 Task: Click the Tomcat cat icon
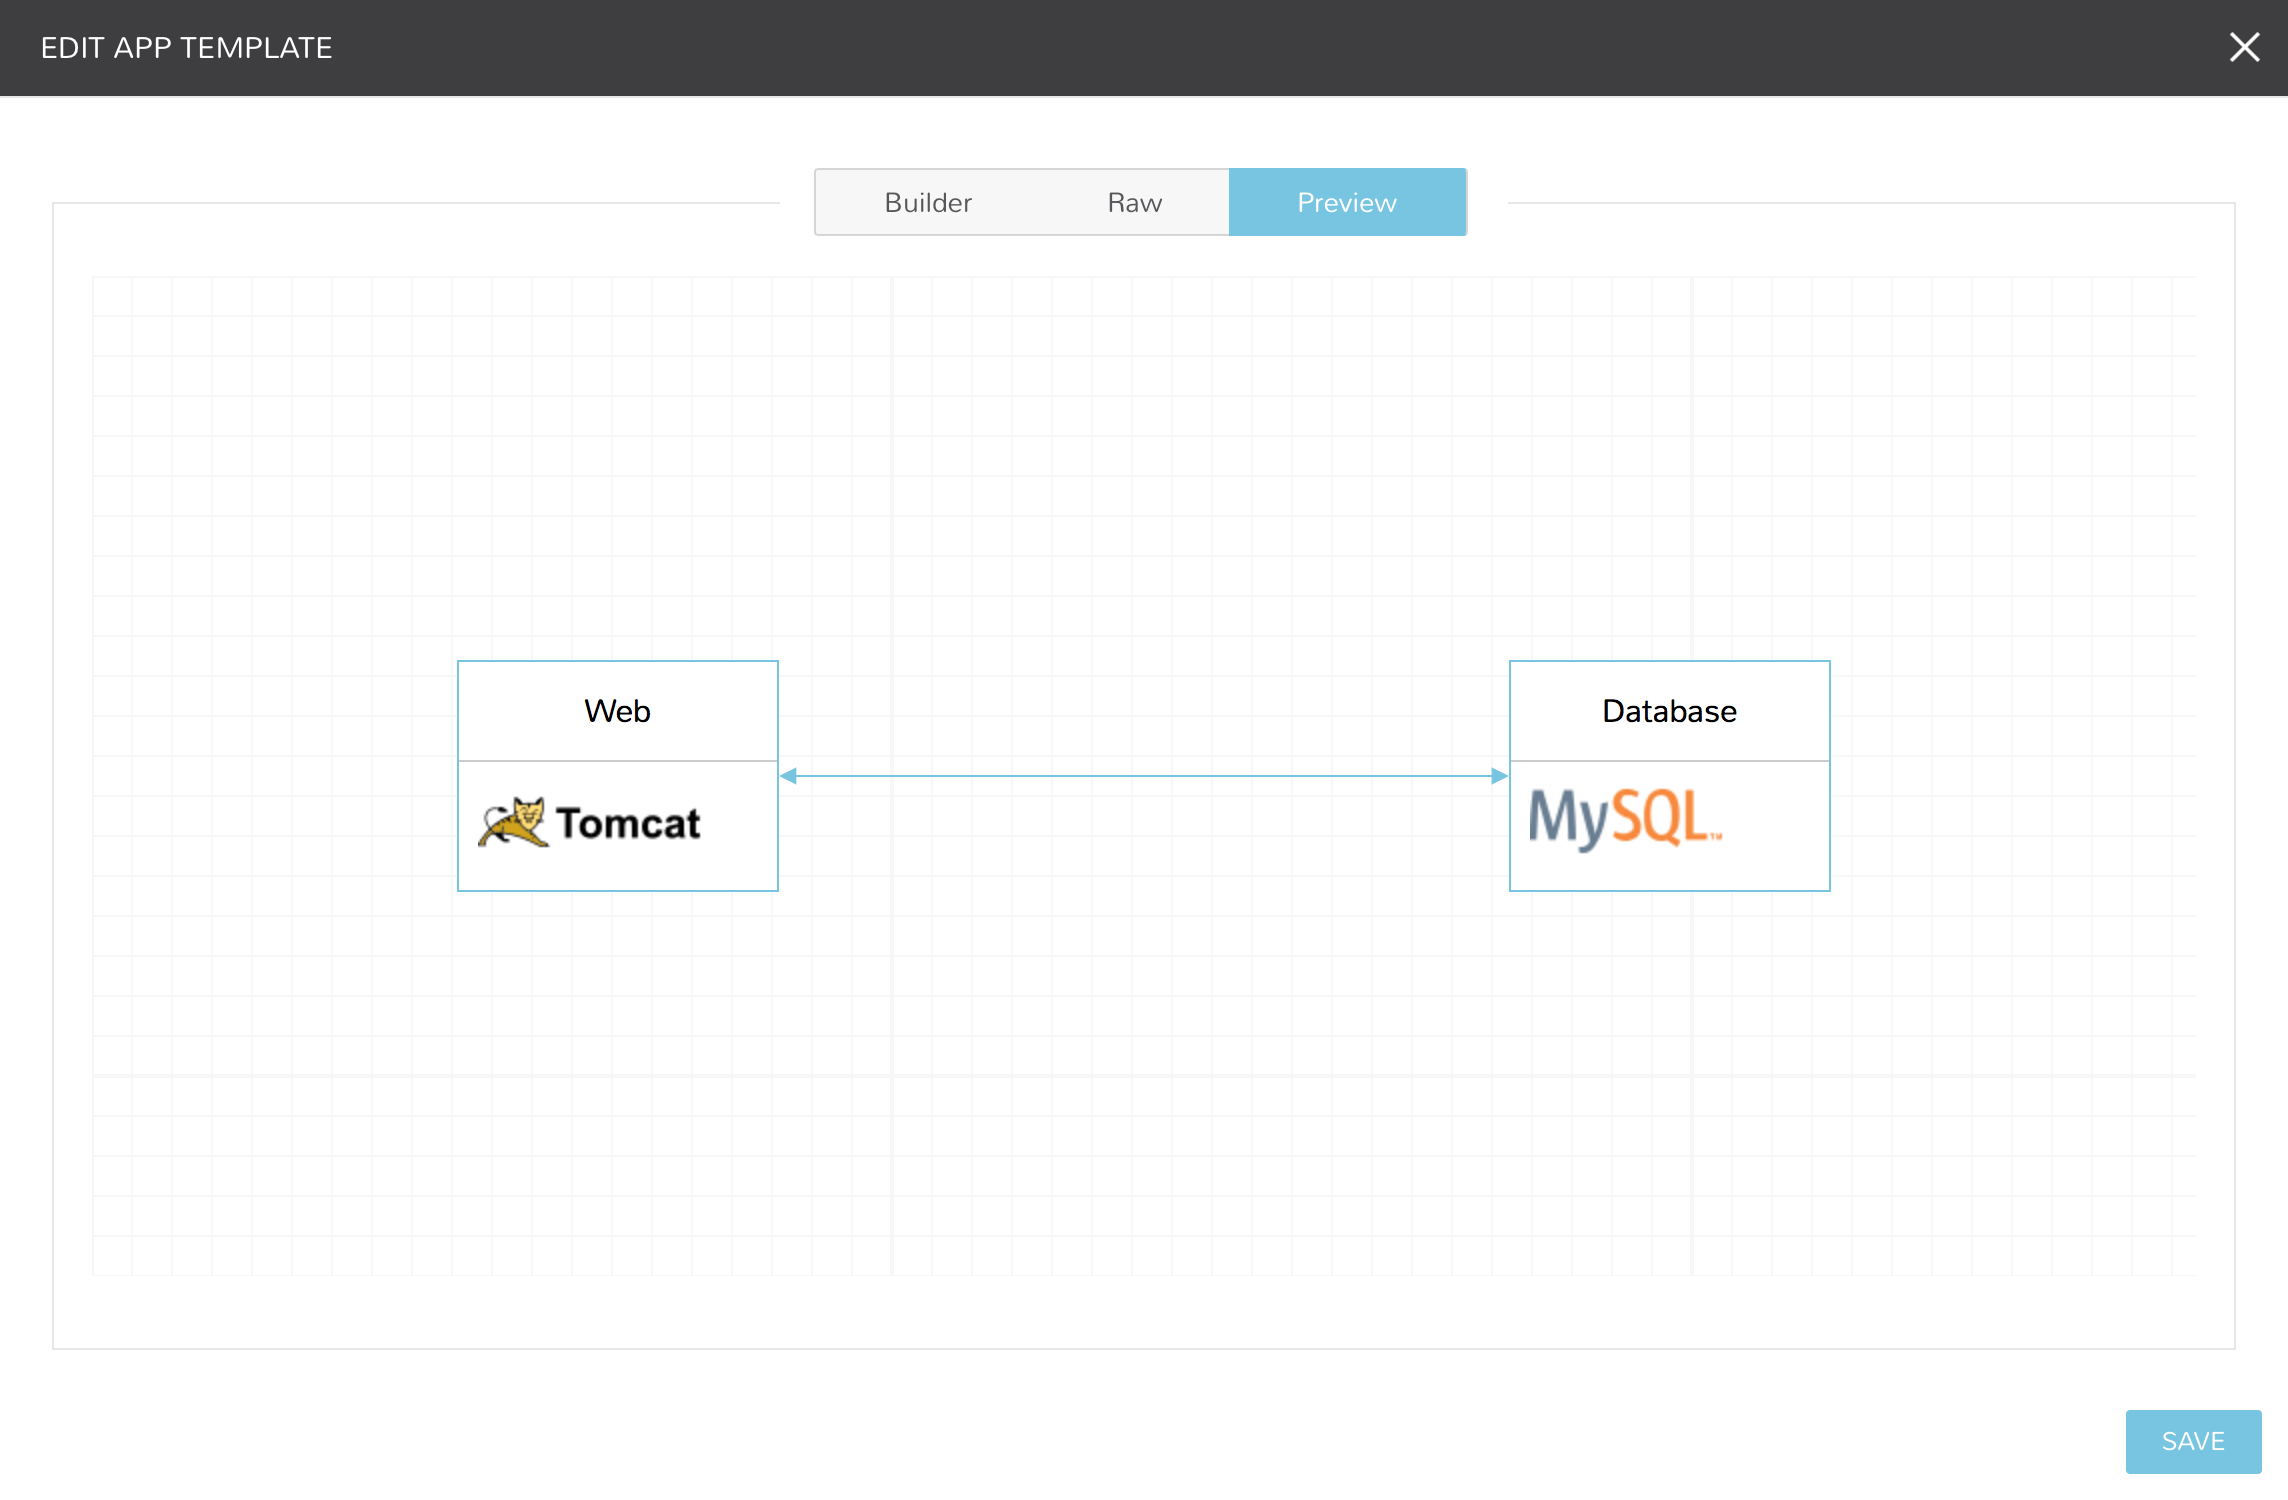[x=514, y=823]
